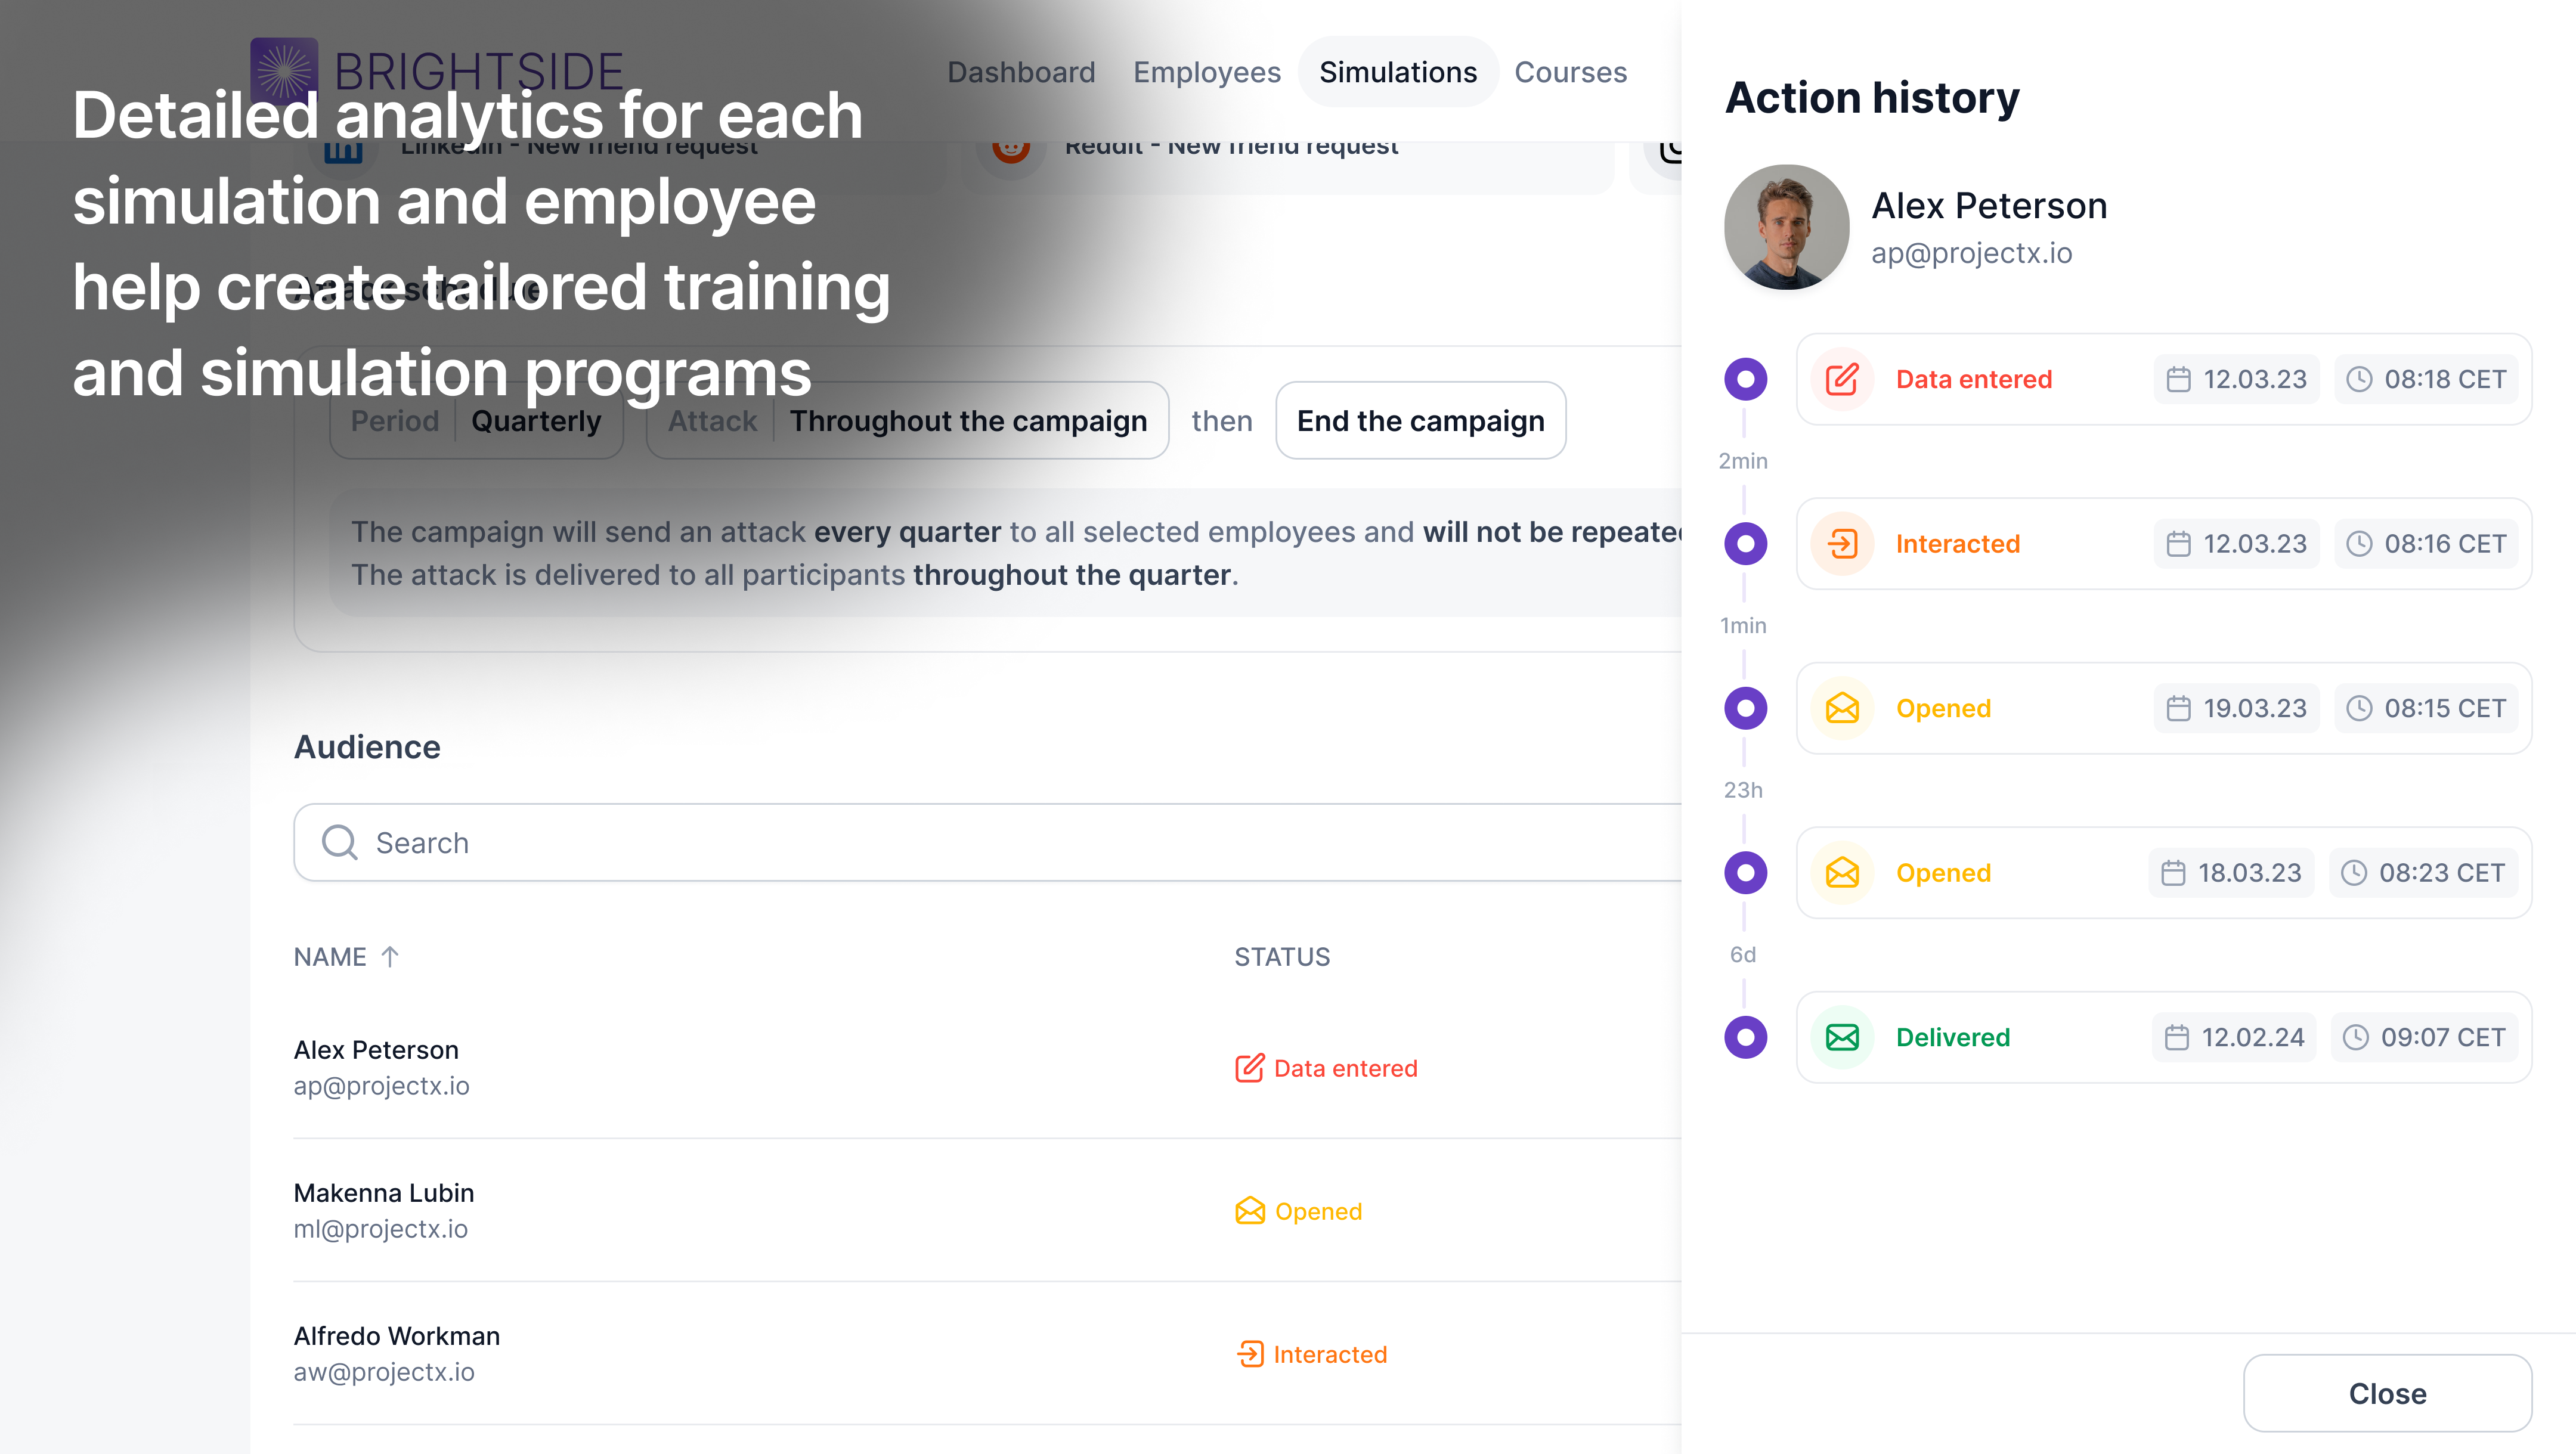Viewport: 2576px width, 1454px height.
Task: Click Alex Peterson's profile photo
Action: point(1786,227)
